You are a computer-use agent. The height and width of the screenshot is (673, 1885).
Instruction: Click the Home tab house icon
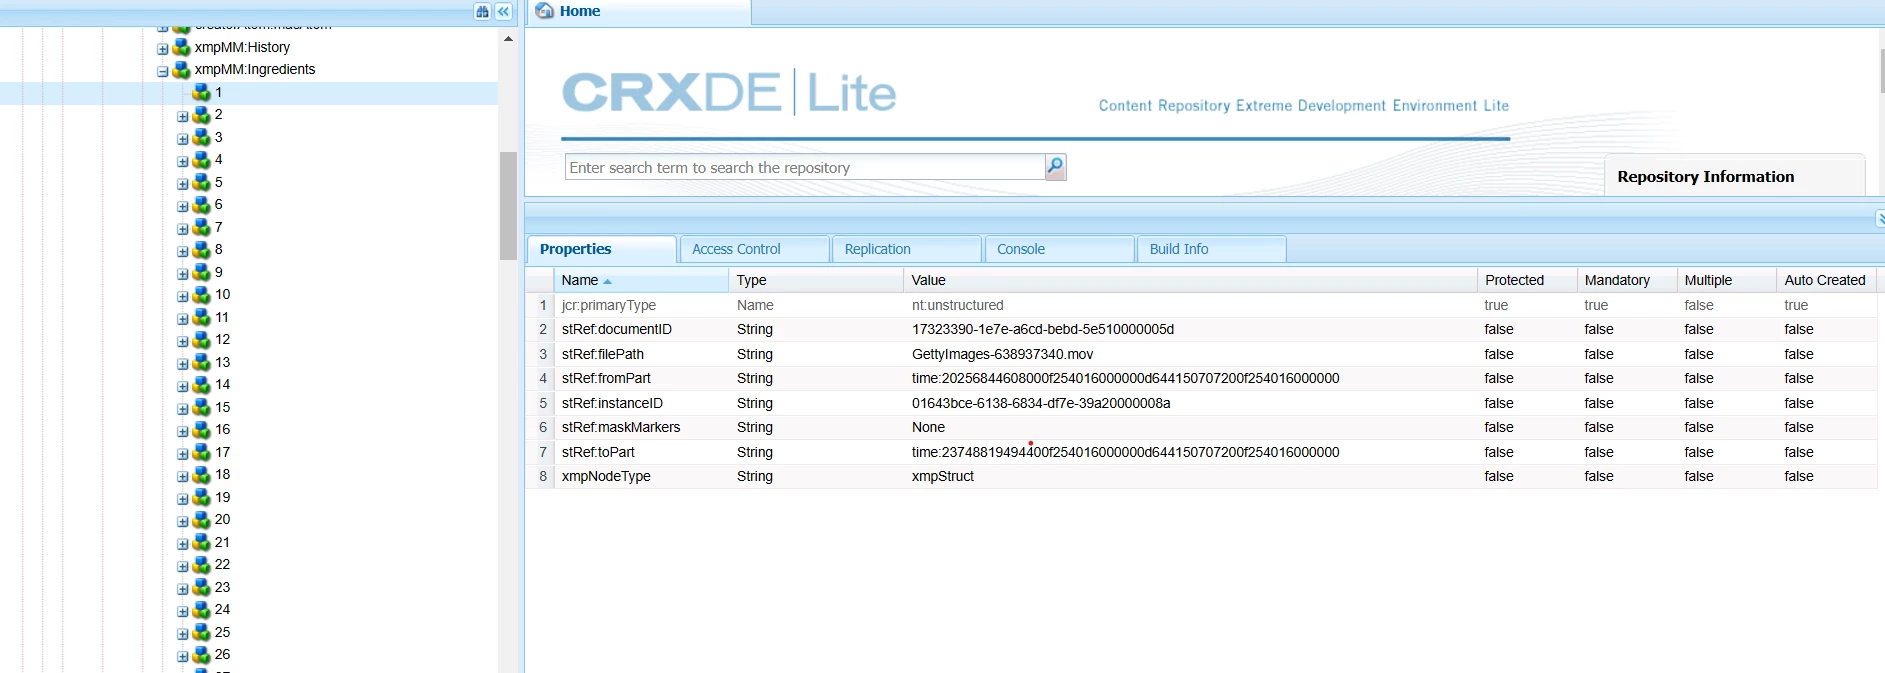(545, 11)
